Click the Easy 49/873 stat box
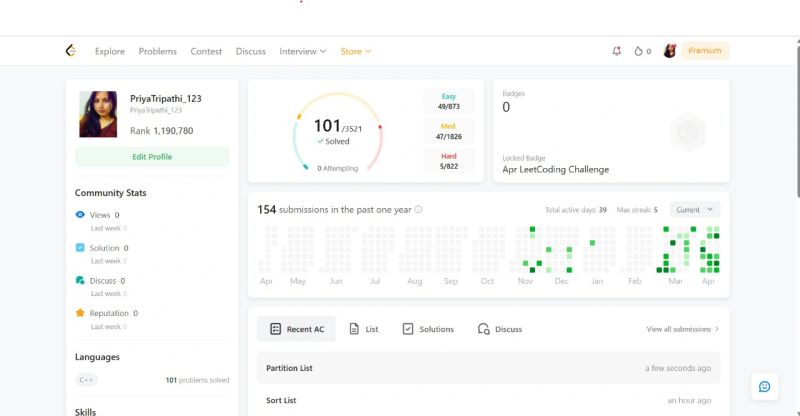 (x=448, y=101)
